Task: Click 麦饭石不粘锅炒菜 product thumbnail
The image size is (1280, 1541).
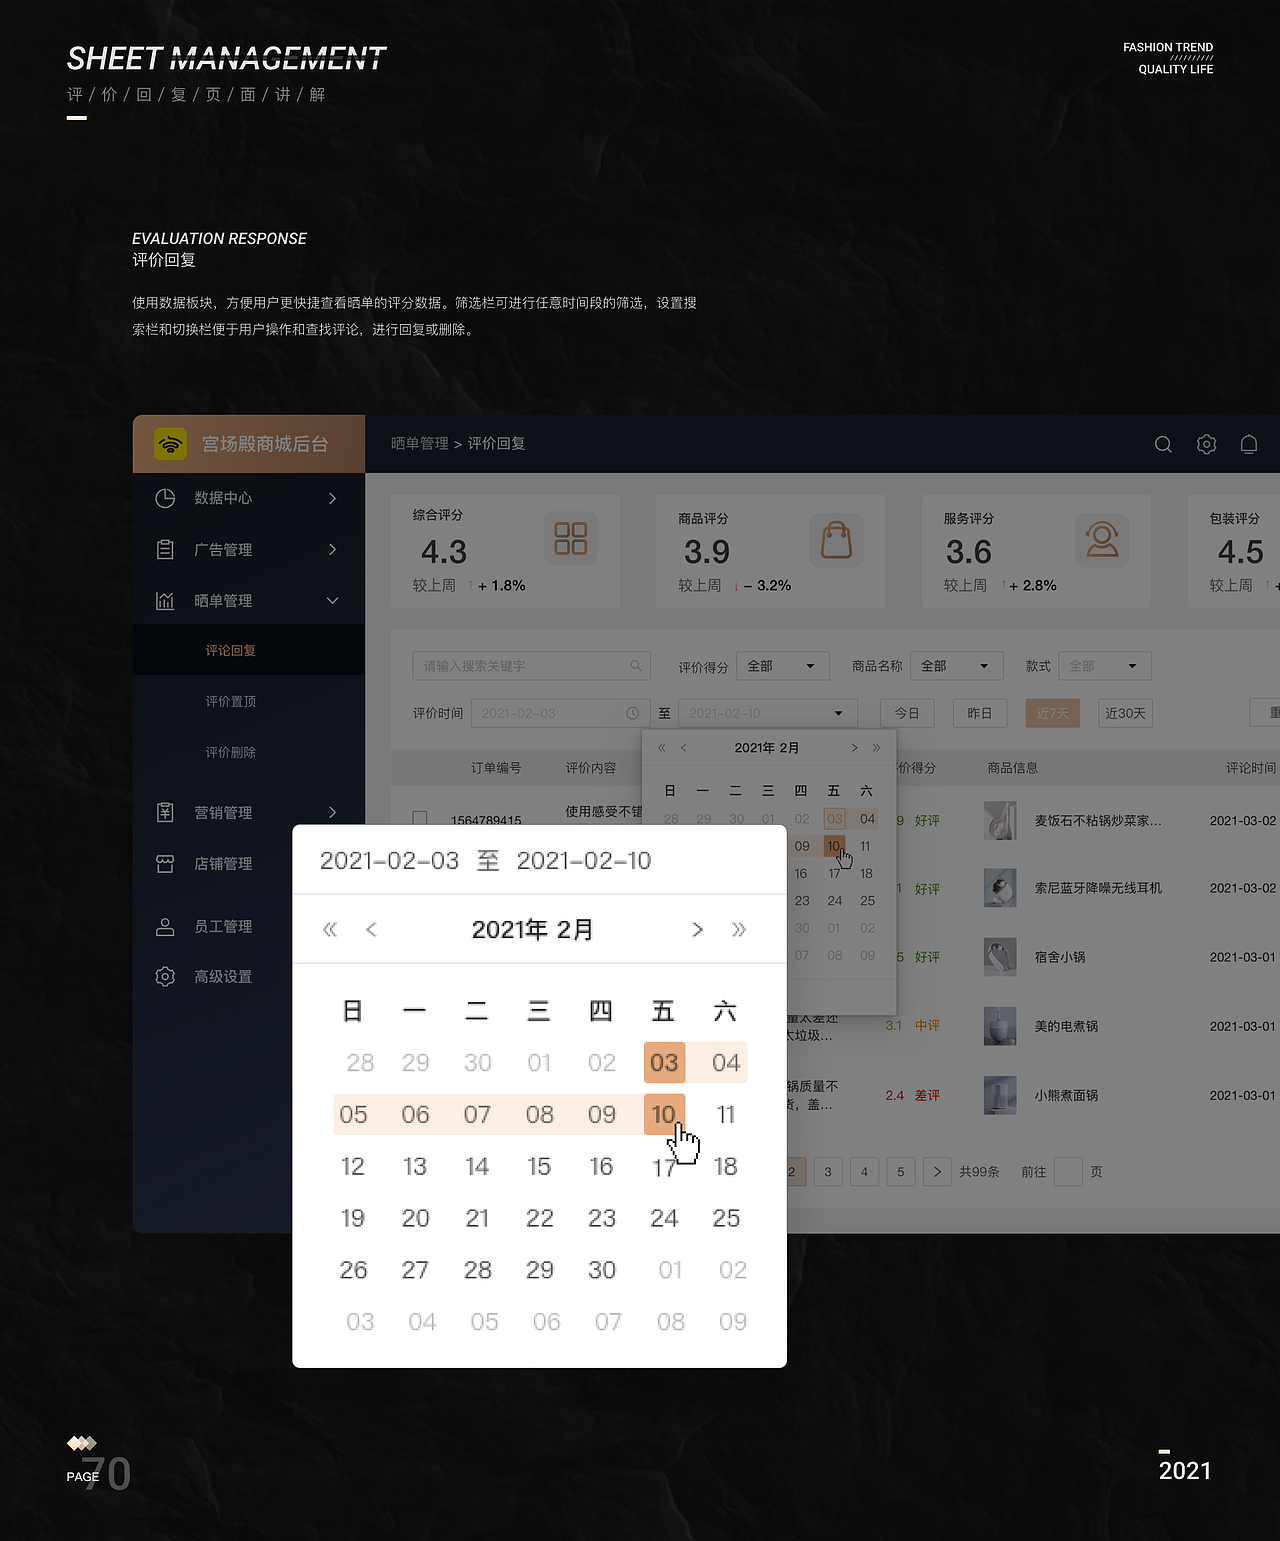Action: pos(1000,820)
